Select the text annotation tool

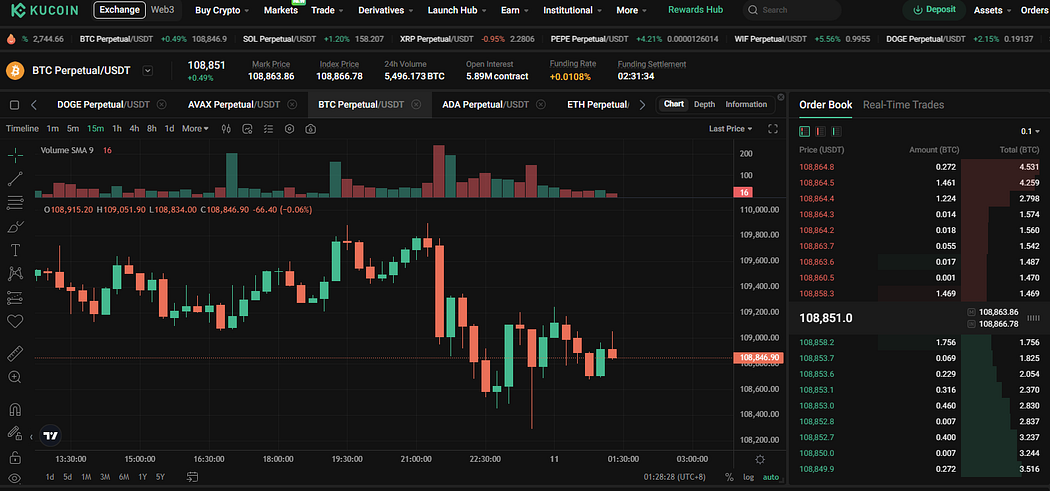15,250
